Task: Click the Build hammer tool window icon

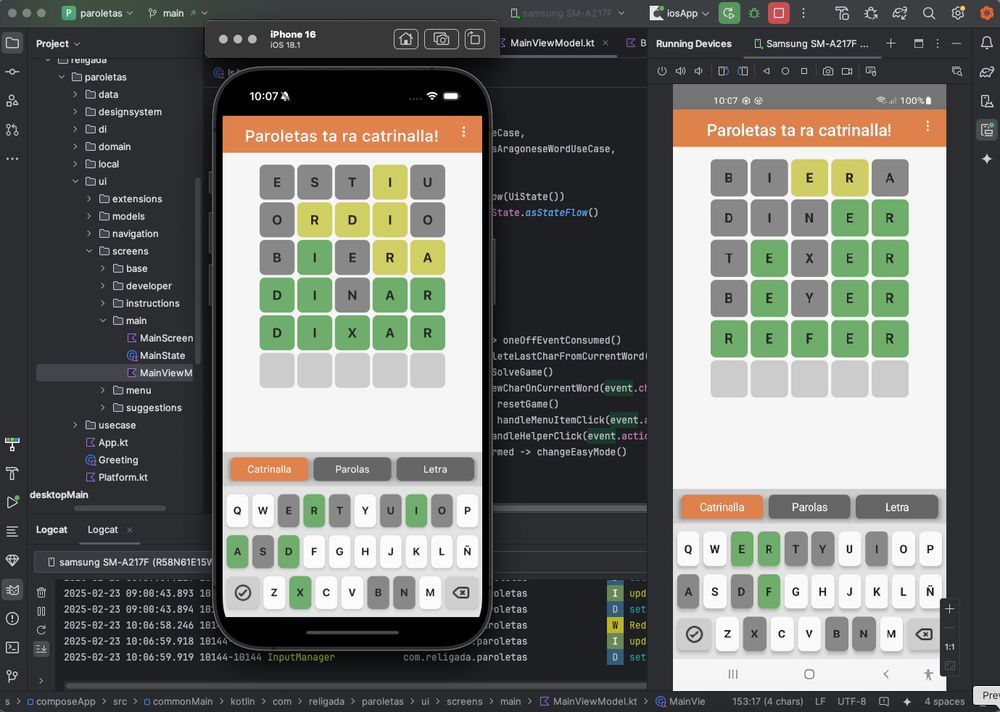Action: click(x=12, y=473)
